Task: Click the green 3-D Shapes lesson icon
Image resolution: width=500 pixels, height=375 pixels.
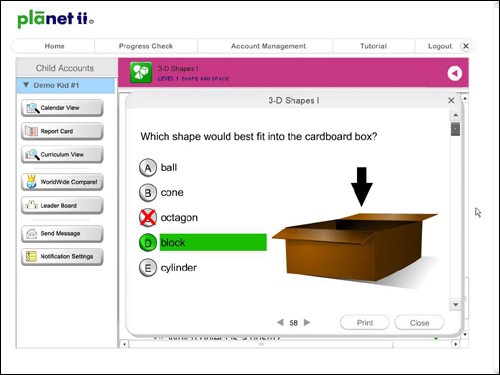Action: (x=141, y=72)
